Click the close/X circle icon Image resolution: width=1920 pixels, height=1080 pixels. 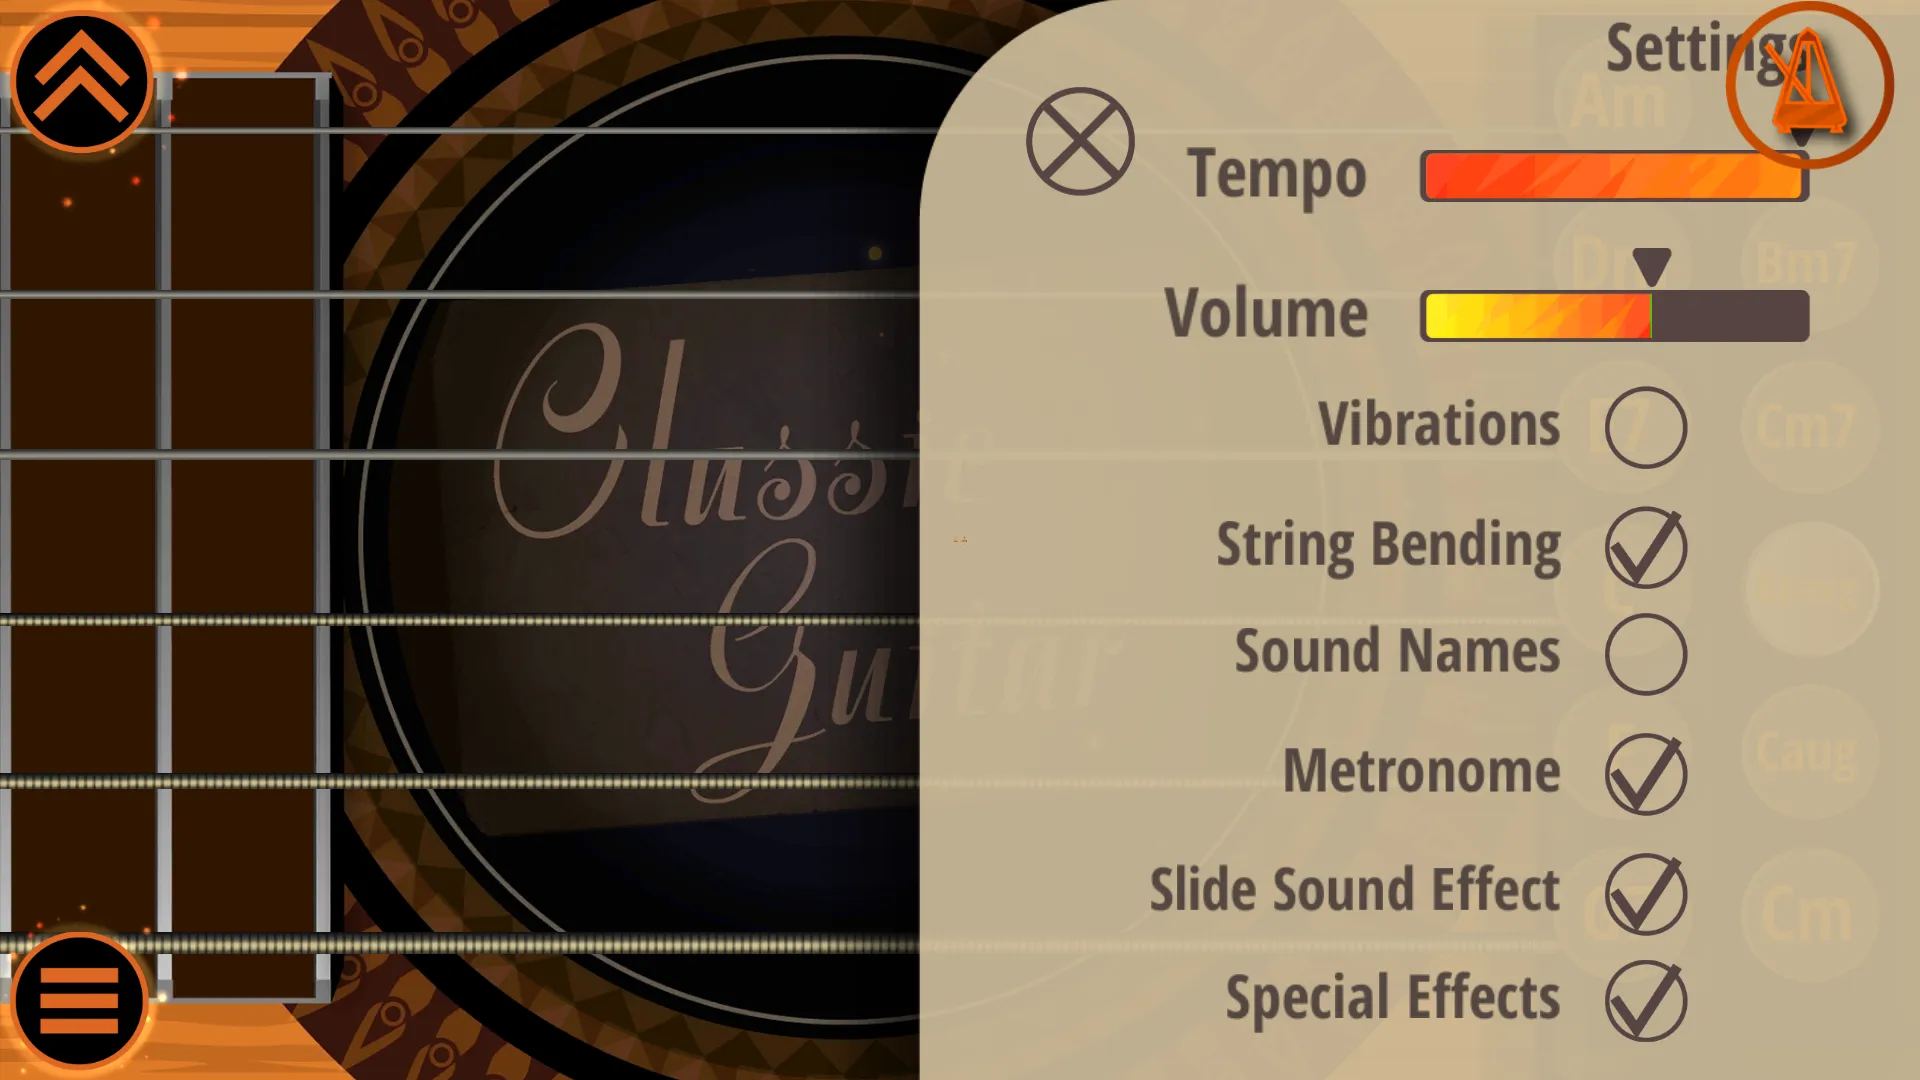click(x=1079, y=142)
